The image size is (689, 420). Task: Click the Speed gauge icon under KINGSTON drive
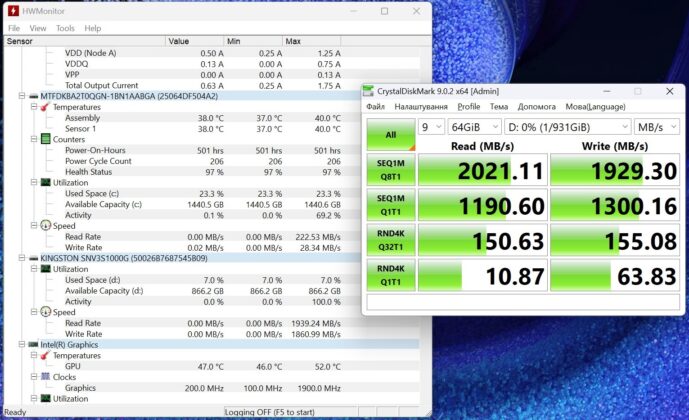(x=45, y=312)
